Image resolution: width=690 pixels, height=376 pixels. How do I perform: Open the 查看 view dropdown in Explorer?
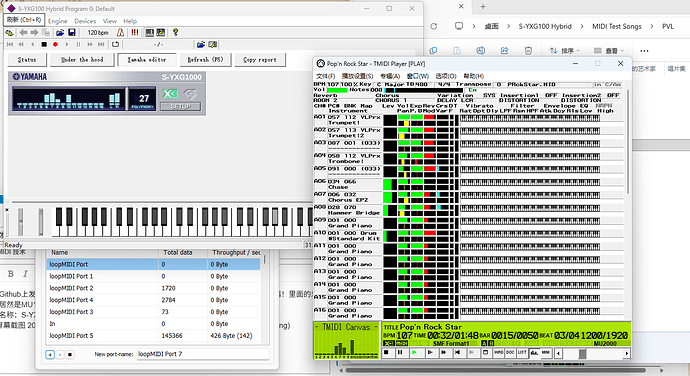609,51
